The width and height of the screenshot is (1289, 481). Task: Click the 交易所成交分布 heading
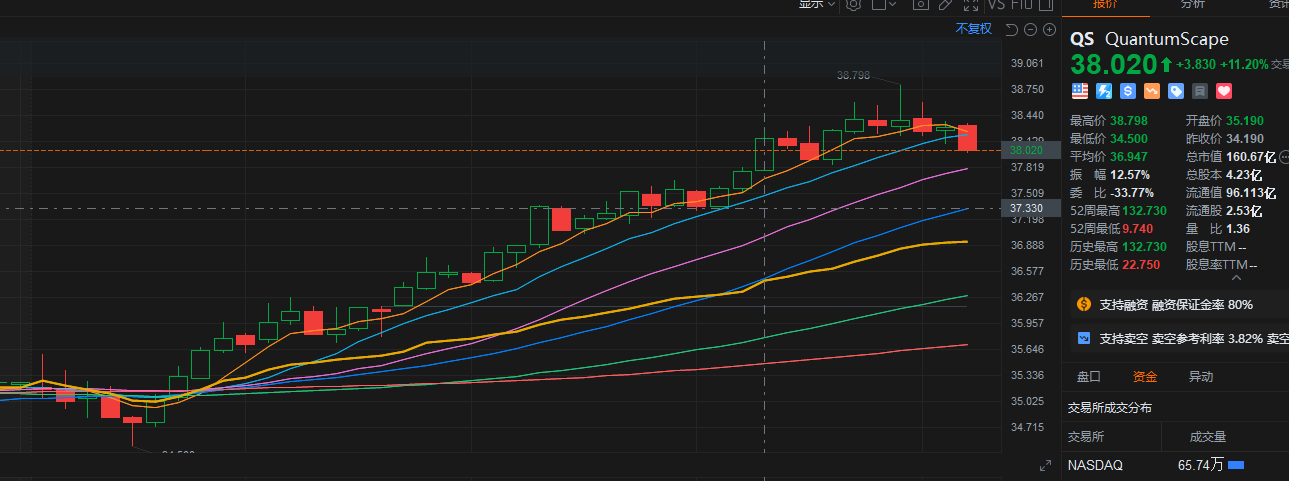click(1109, 407)
